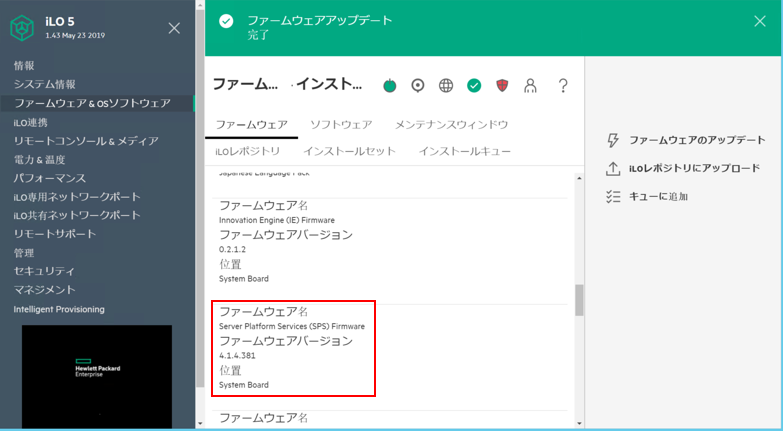Click the upload arrow icon for iLO repository
Viewport: 783px width, 431px height.
pos(613,169)
